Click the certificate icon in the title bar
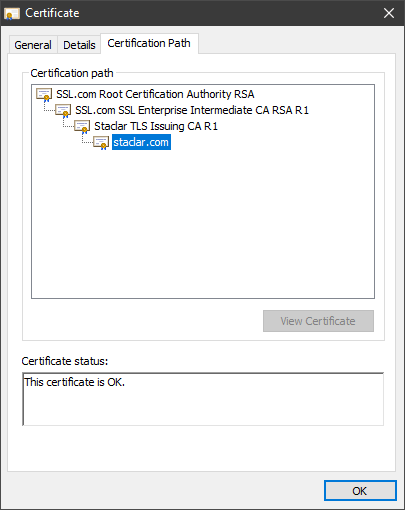 [x=12, y=14]
